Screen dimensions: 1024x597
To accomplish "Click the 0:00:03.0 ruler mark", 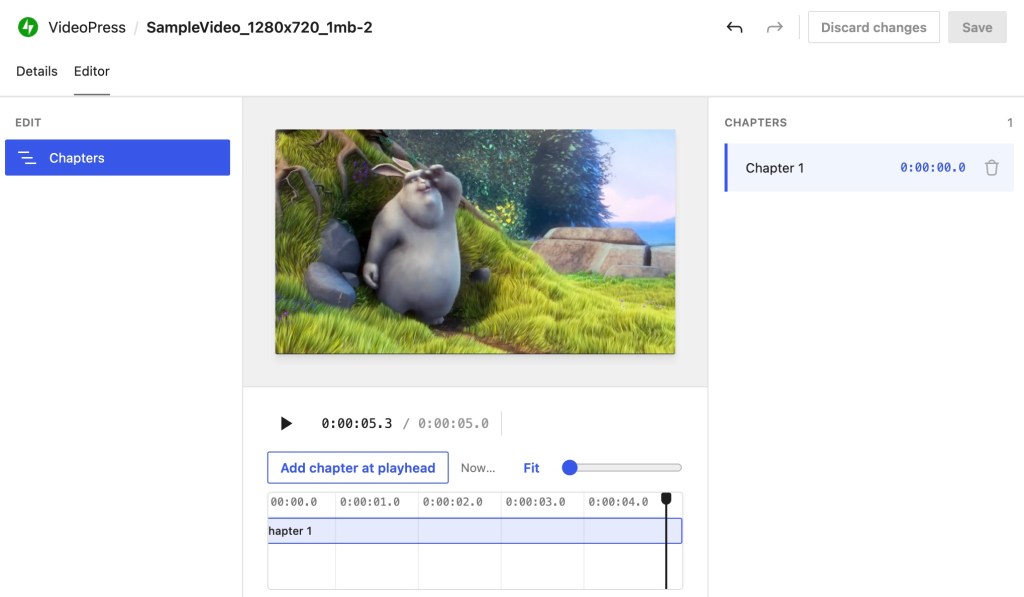I will click(x=536, y=502).
